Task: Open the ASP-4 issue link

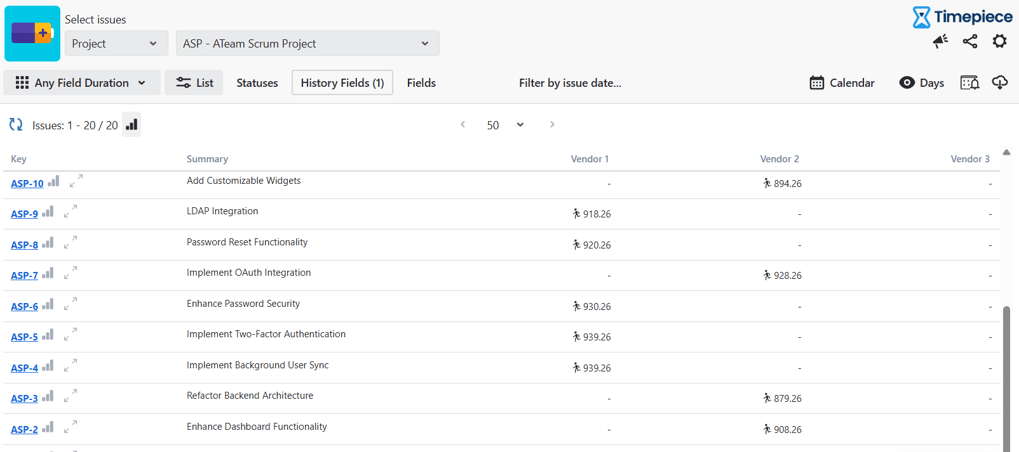Action: [x=25, y=368]
